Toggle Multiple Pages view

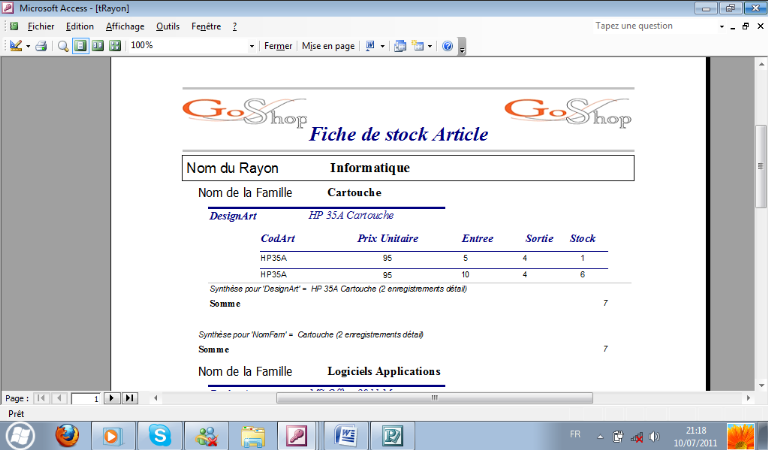click(115, 46)
